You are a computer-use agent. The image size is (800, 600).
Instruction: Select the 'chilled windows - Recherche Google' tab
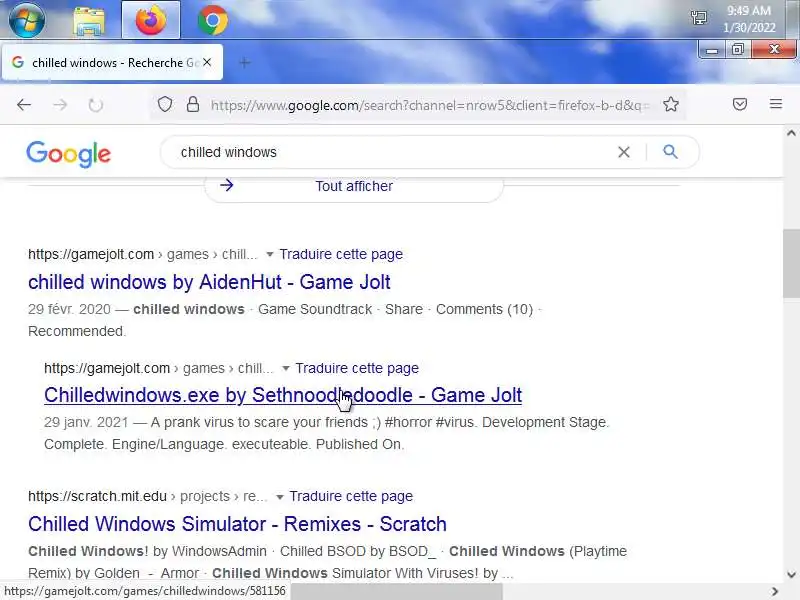(112, 62)
